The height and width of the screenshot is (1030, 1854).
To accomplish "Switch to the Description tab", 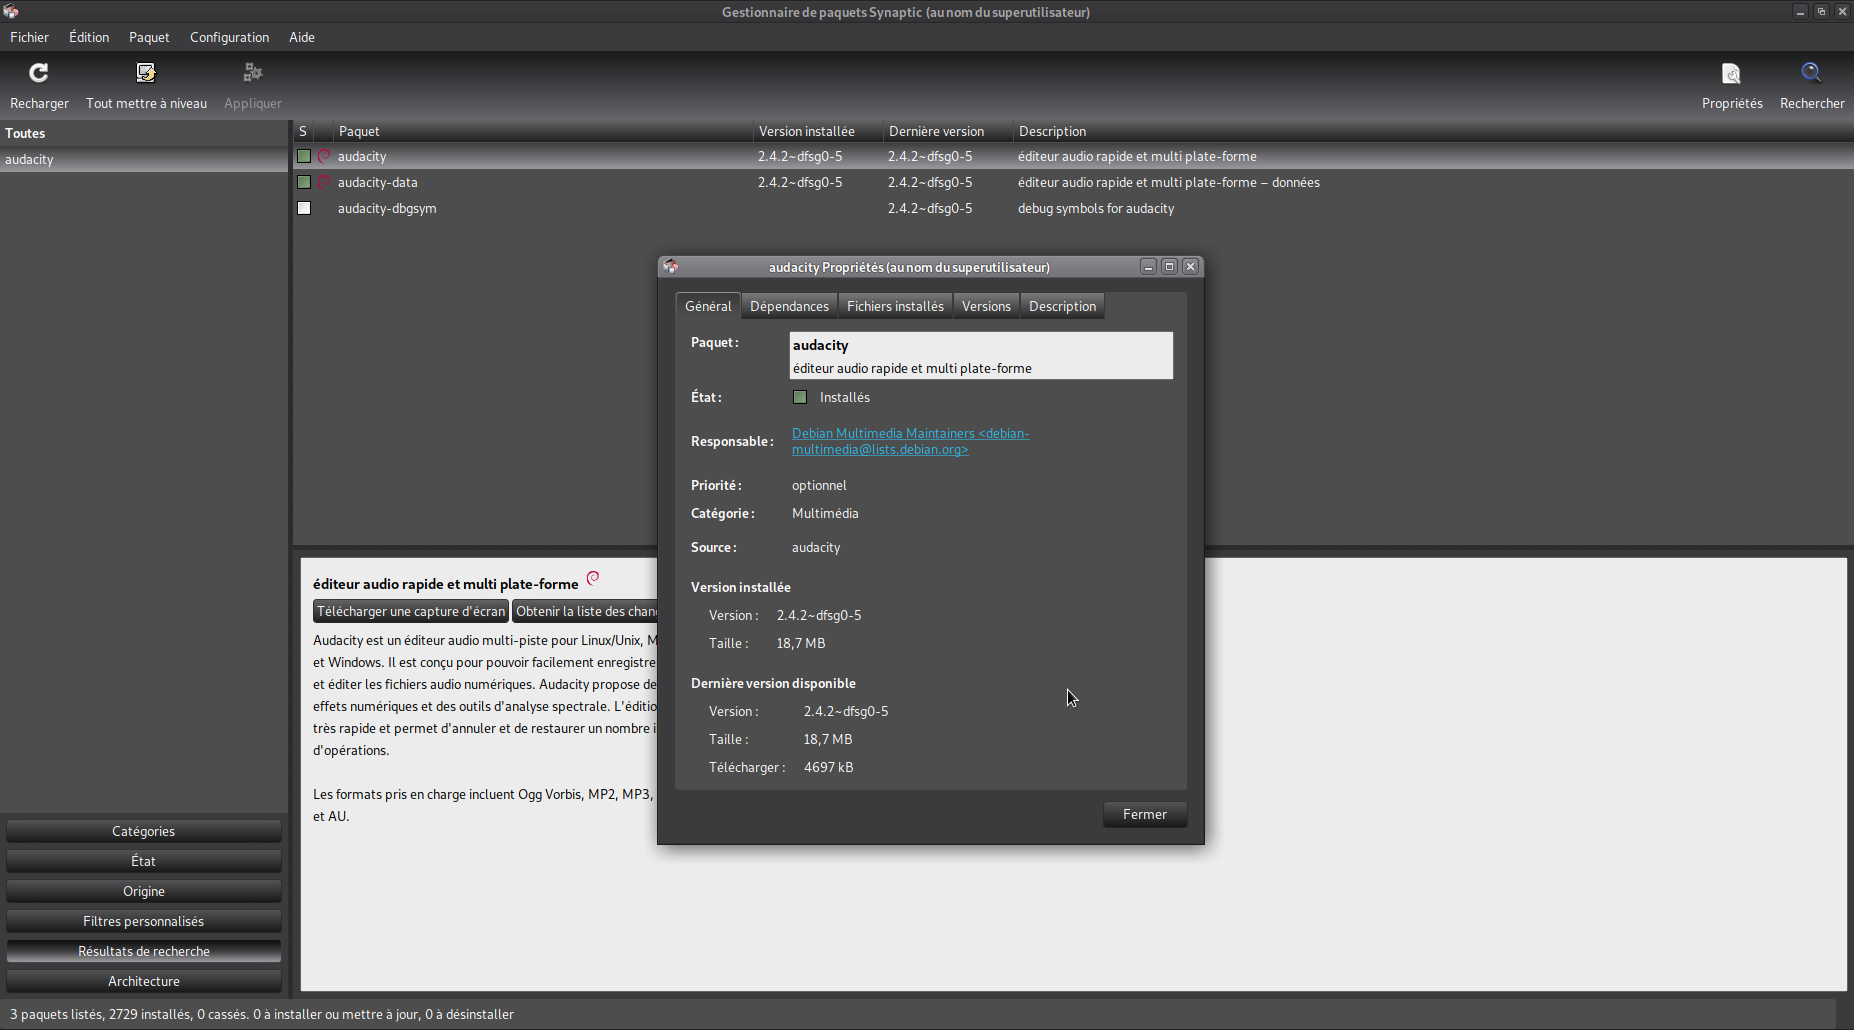I will coord(1062,306).
